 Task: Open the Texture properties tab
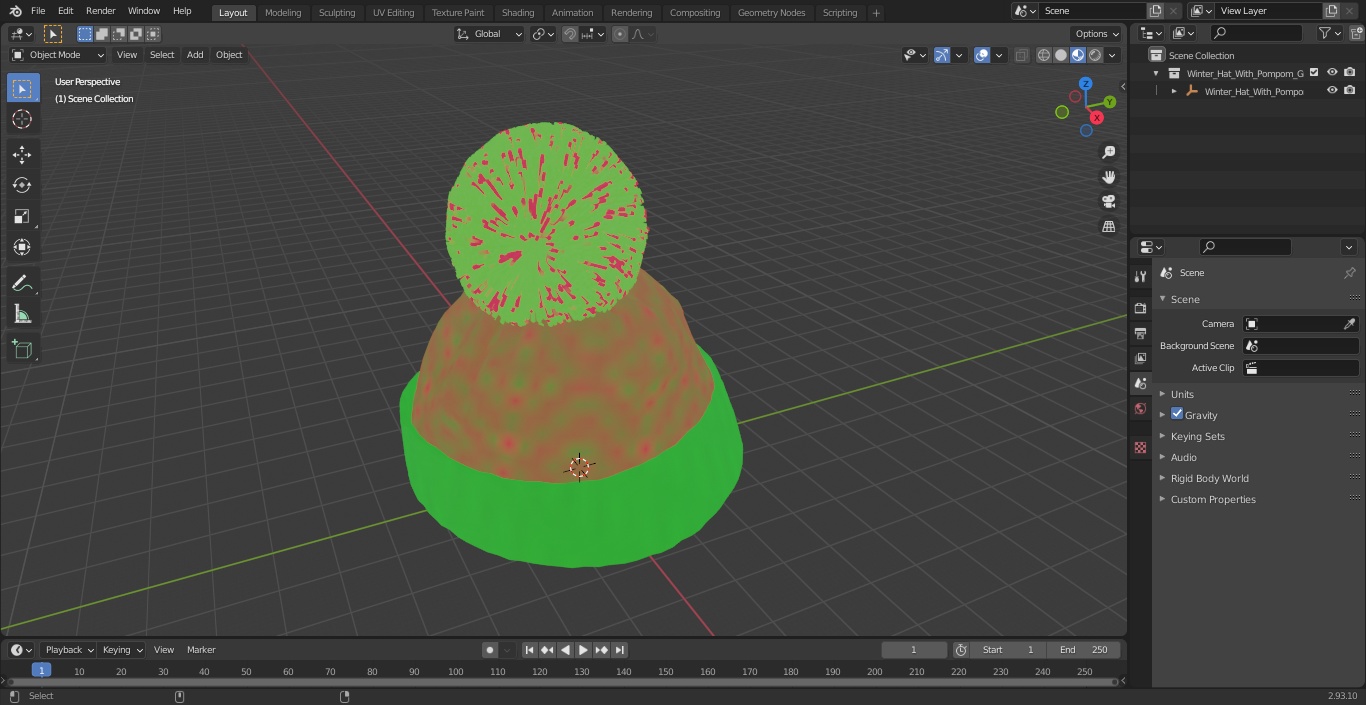(1140, 447)
